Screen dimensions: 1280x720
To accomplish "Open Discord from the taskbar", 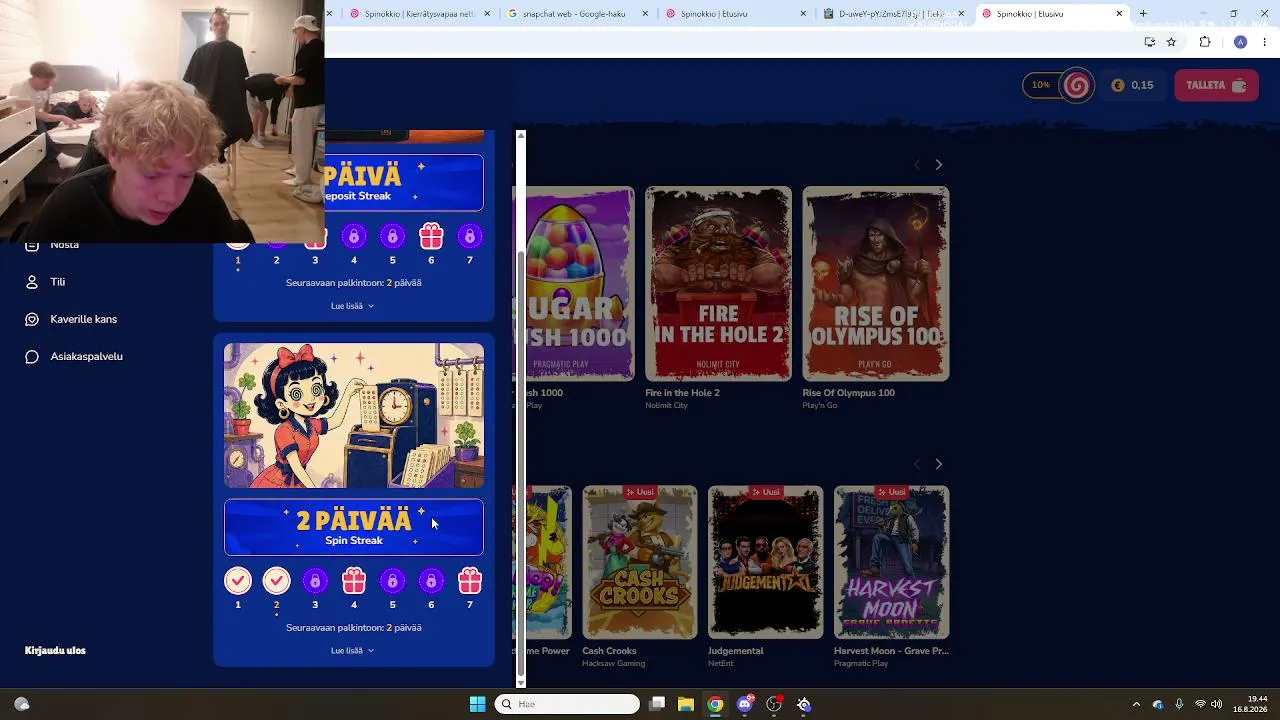I will (744, 704).
